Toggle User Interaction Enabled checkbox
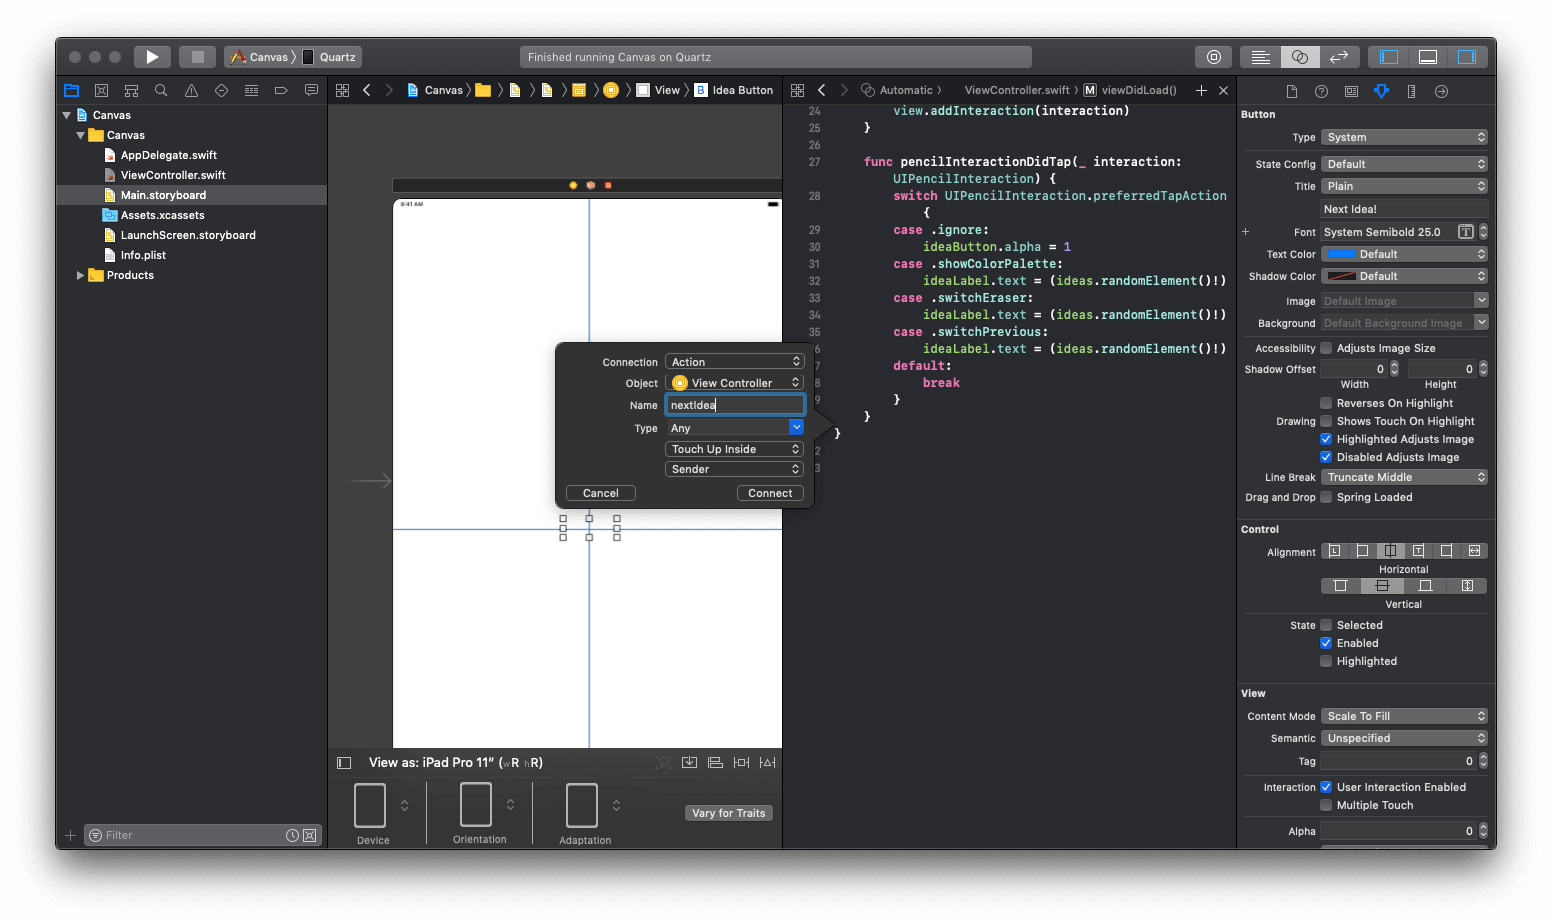This screenshot has width=1552, height=923. [1326, 787]
